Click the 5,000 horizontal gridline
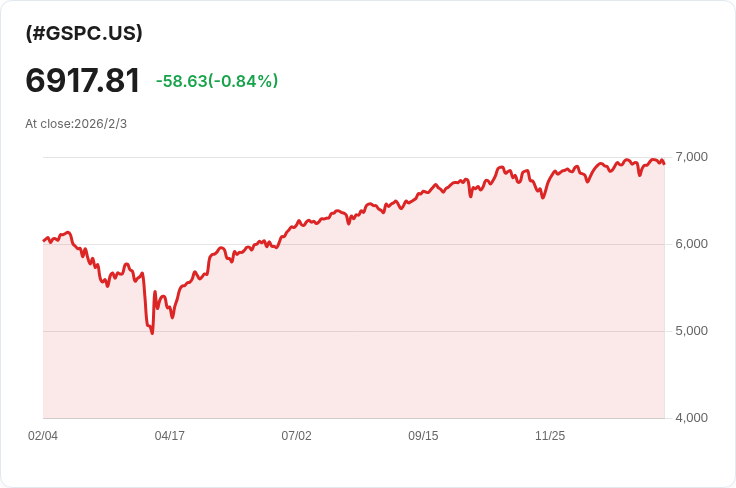 tap(354, 331)
